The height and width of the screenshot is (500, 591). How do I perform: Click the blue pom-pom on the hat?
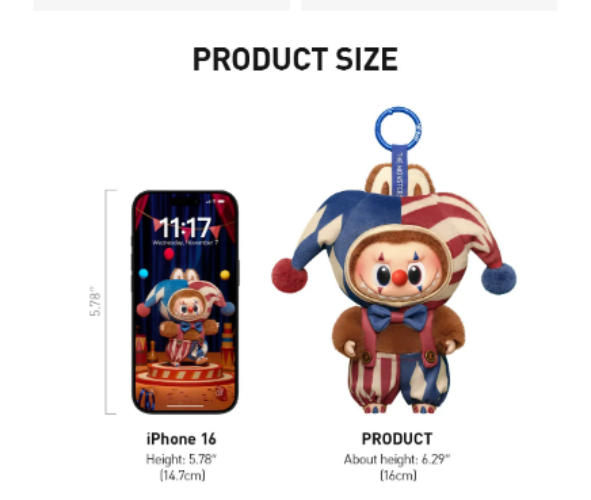click(x=498, y=278)
